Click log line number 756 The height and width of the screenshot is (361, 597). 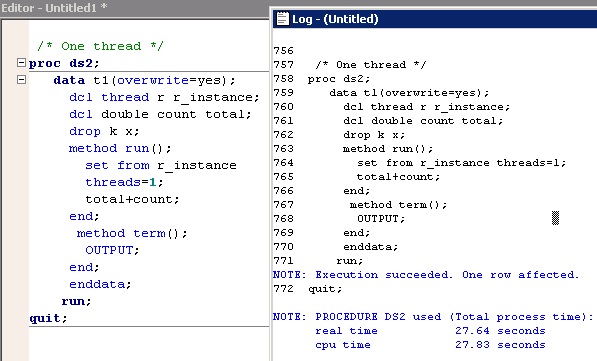click(283, 51)
